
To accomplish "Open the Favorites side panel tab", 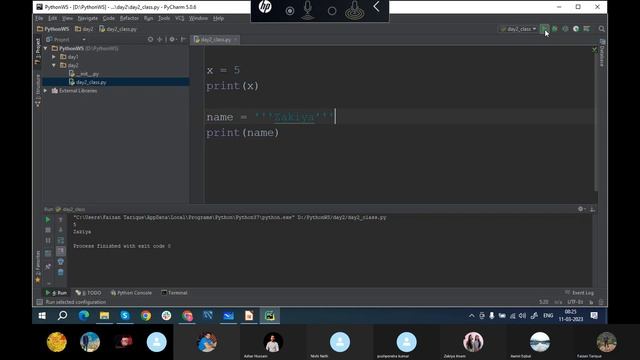I will (38, 267).
